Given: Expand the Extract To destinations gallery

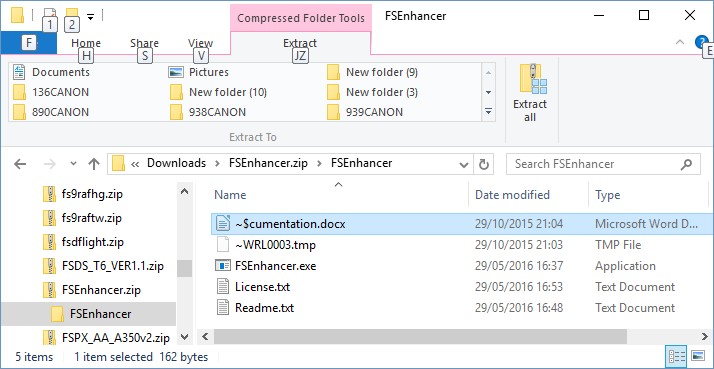Looking at the screenshot, I should click(488, 112).
